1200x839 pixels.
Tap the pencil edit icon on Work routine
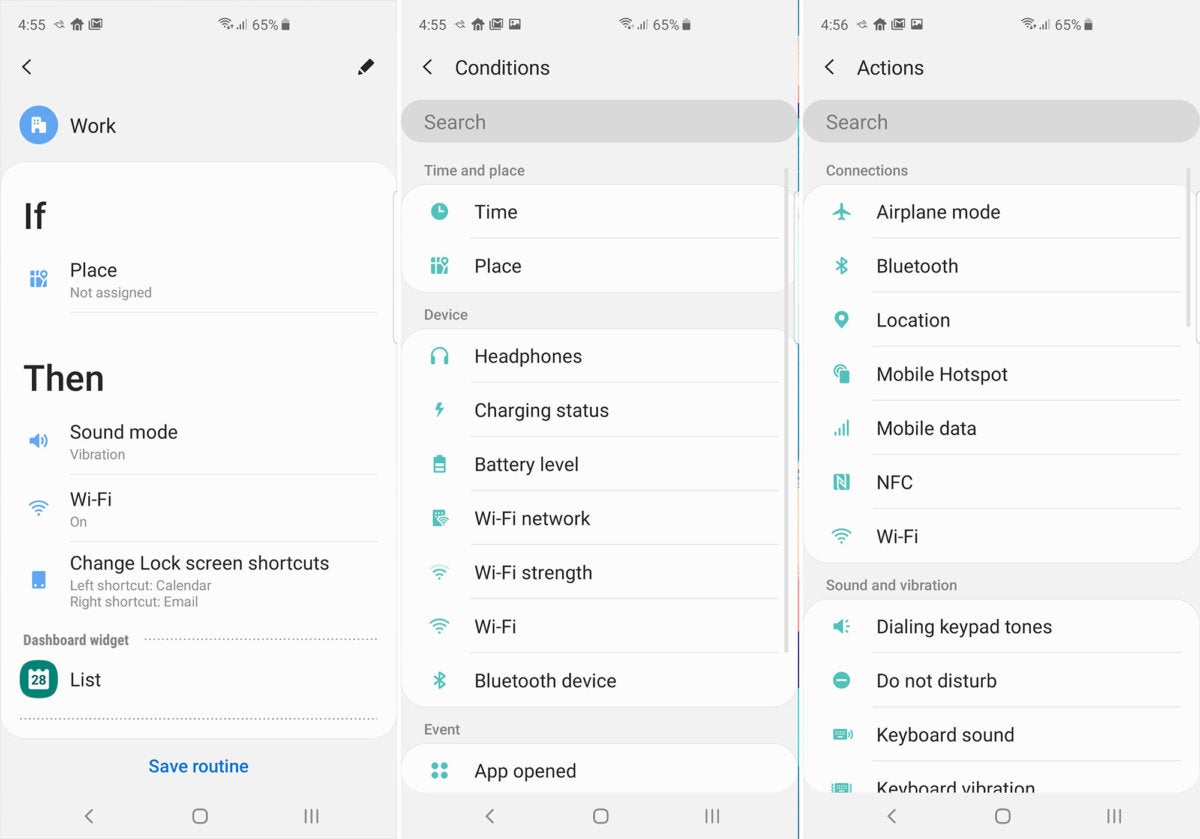tap(366, 67)
